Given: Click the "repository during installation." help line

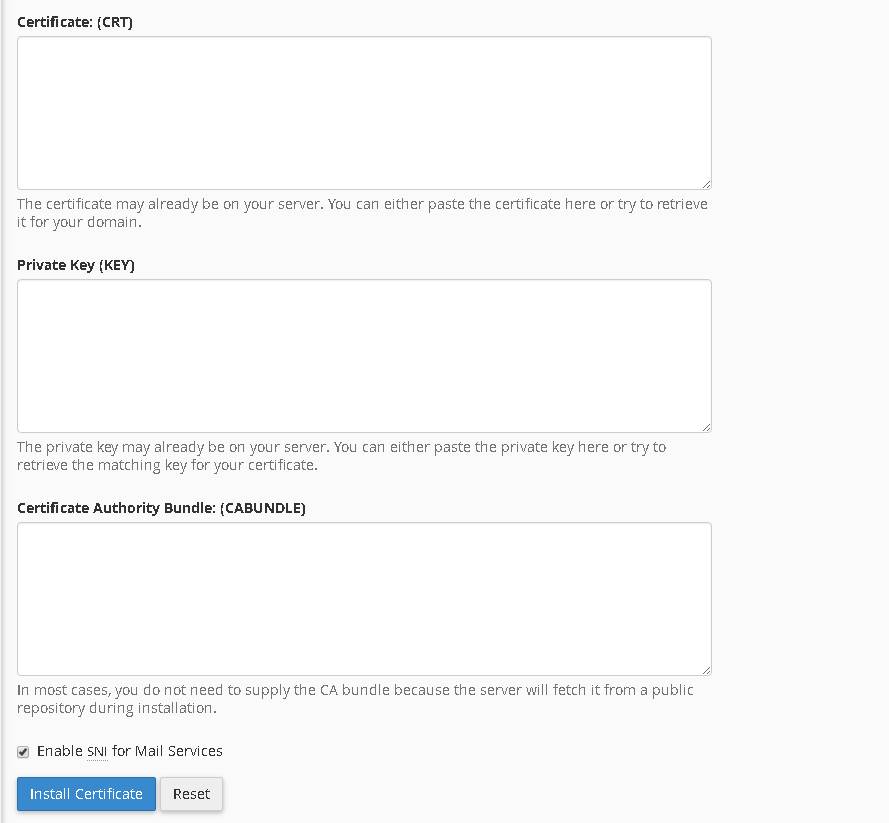Looking at the screenshot, I should tap(117, 708).
